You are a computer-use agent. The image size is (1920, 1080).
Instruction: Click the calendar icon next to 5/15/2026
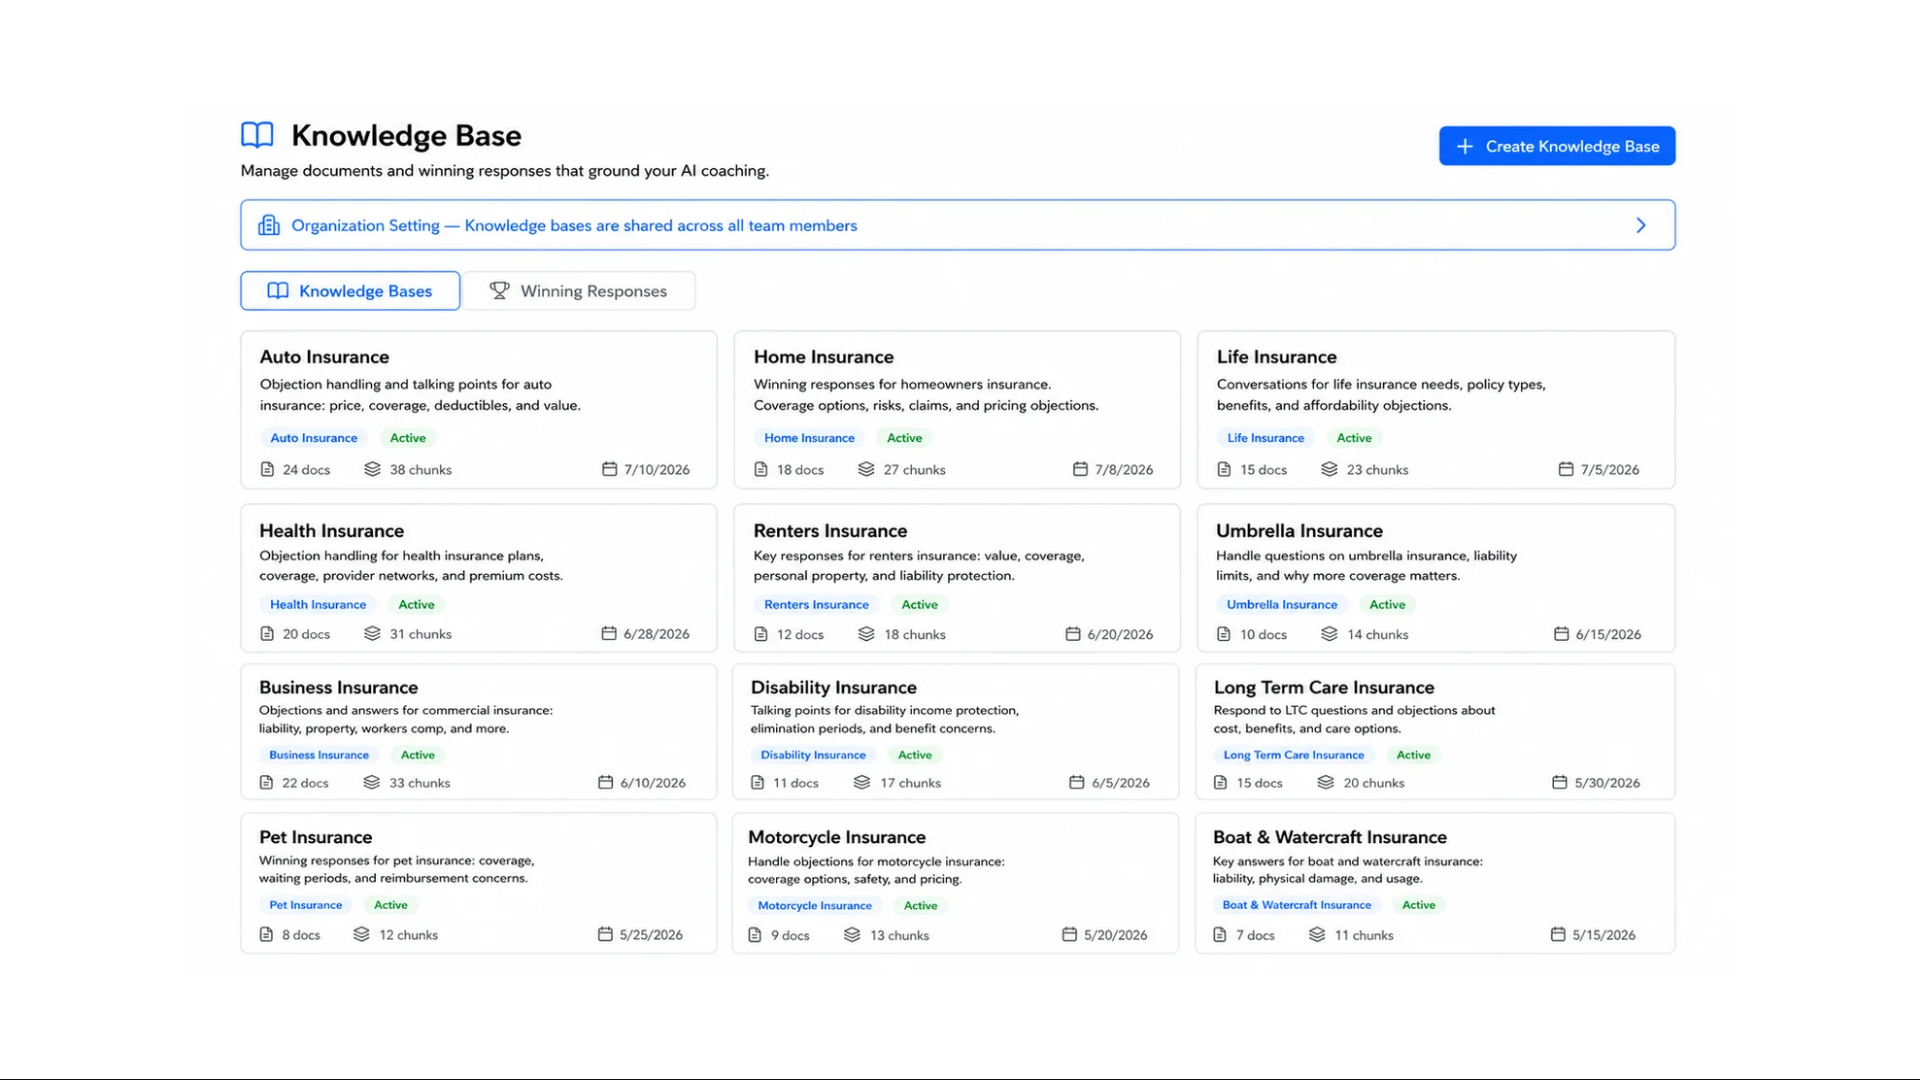point(1558,934)
